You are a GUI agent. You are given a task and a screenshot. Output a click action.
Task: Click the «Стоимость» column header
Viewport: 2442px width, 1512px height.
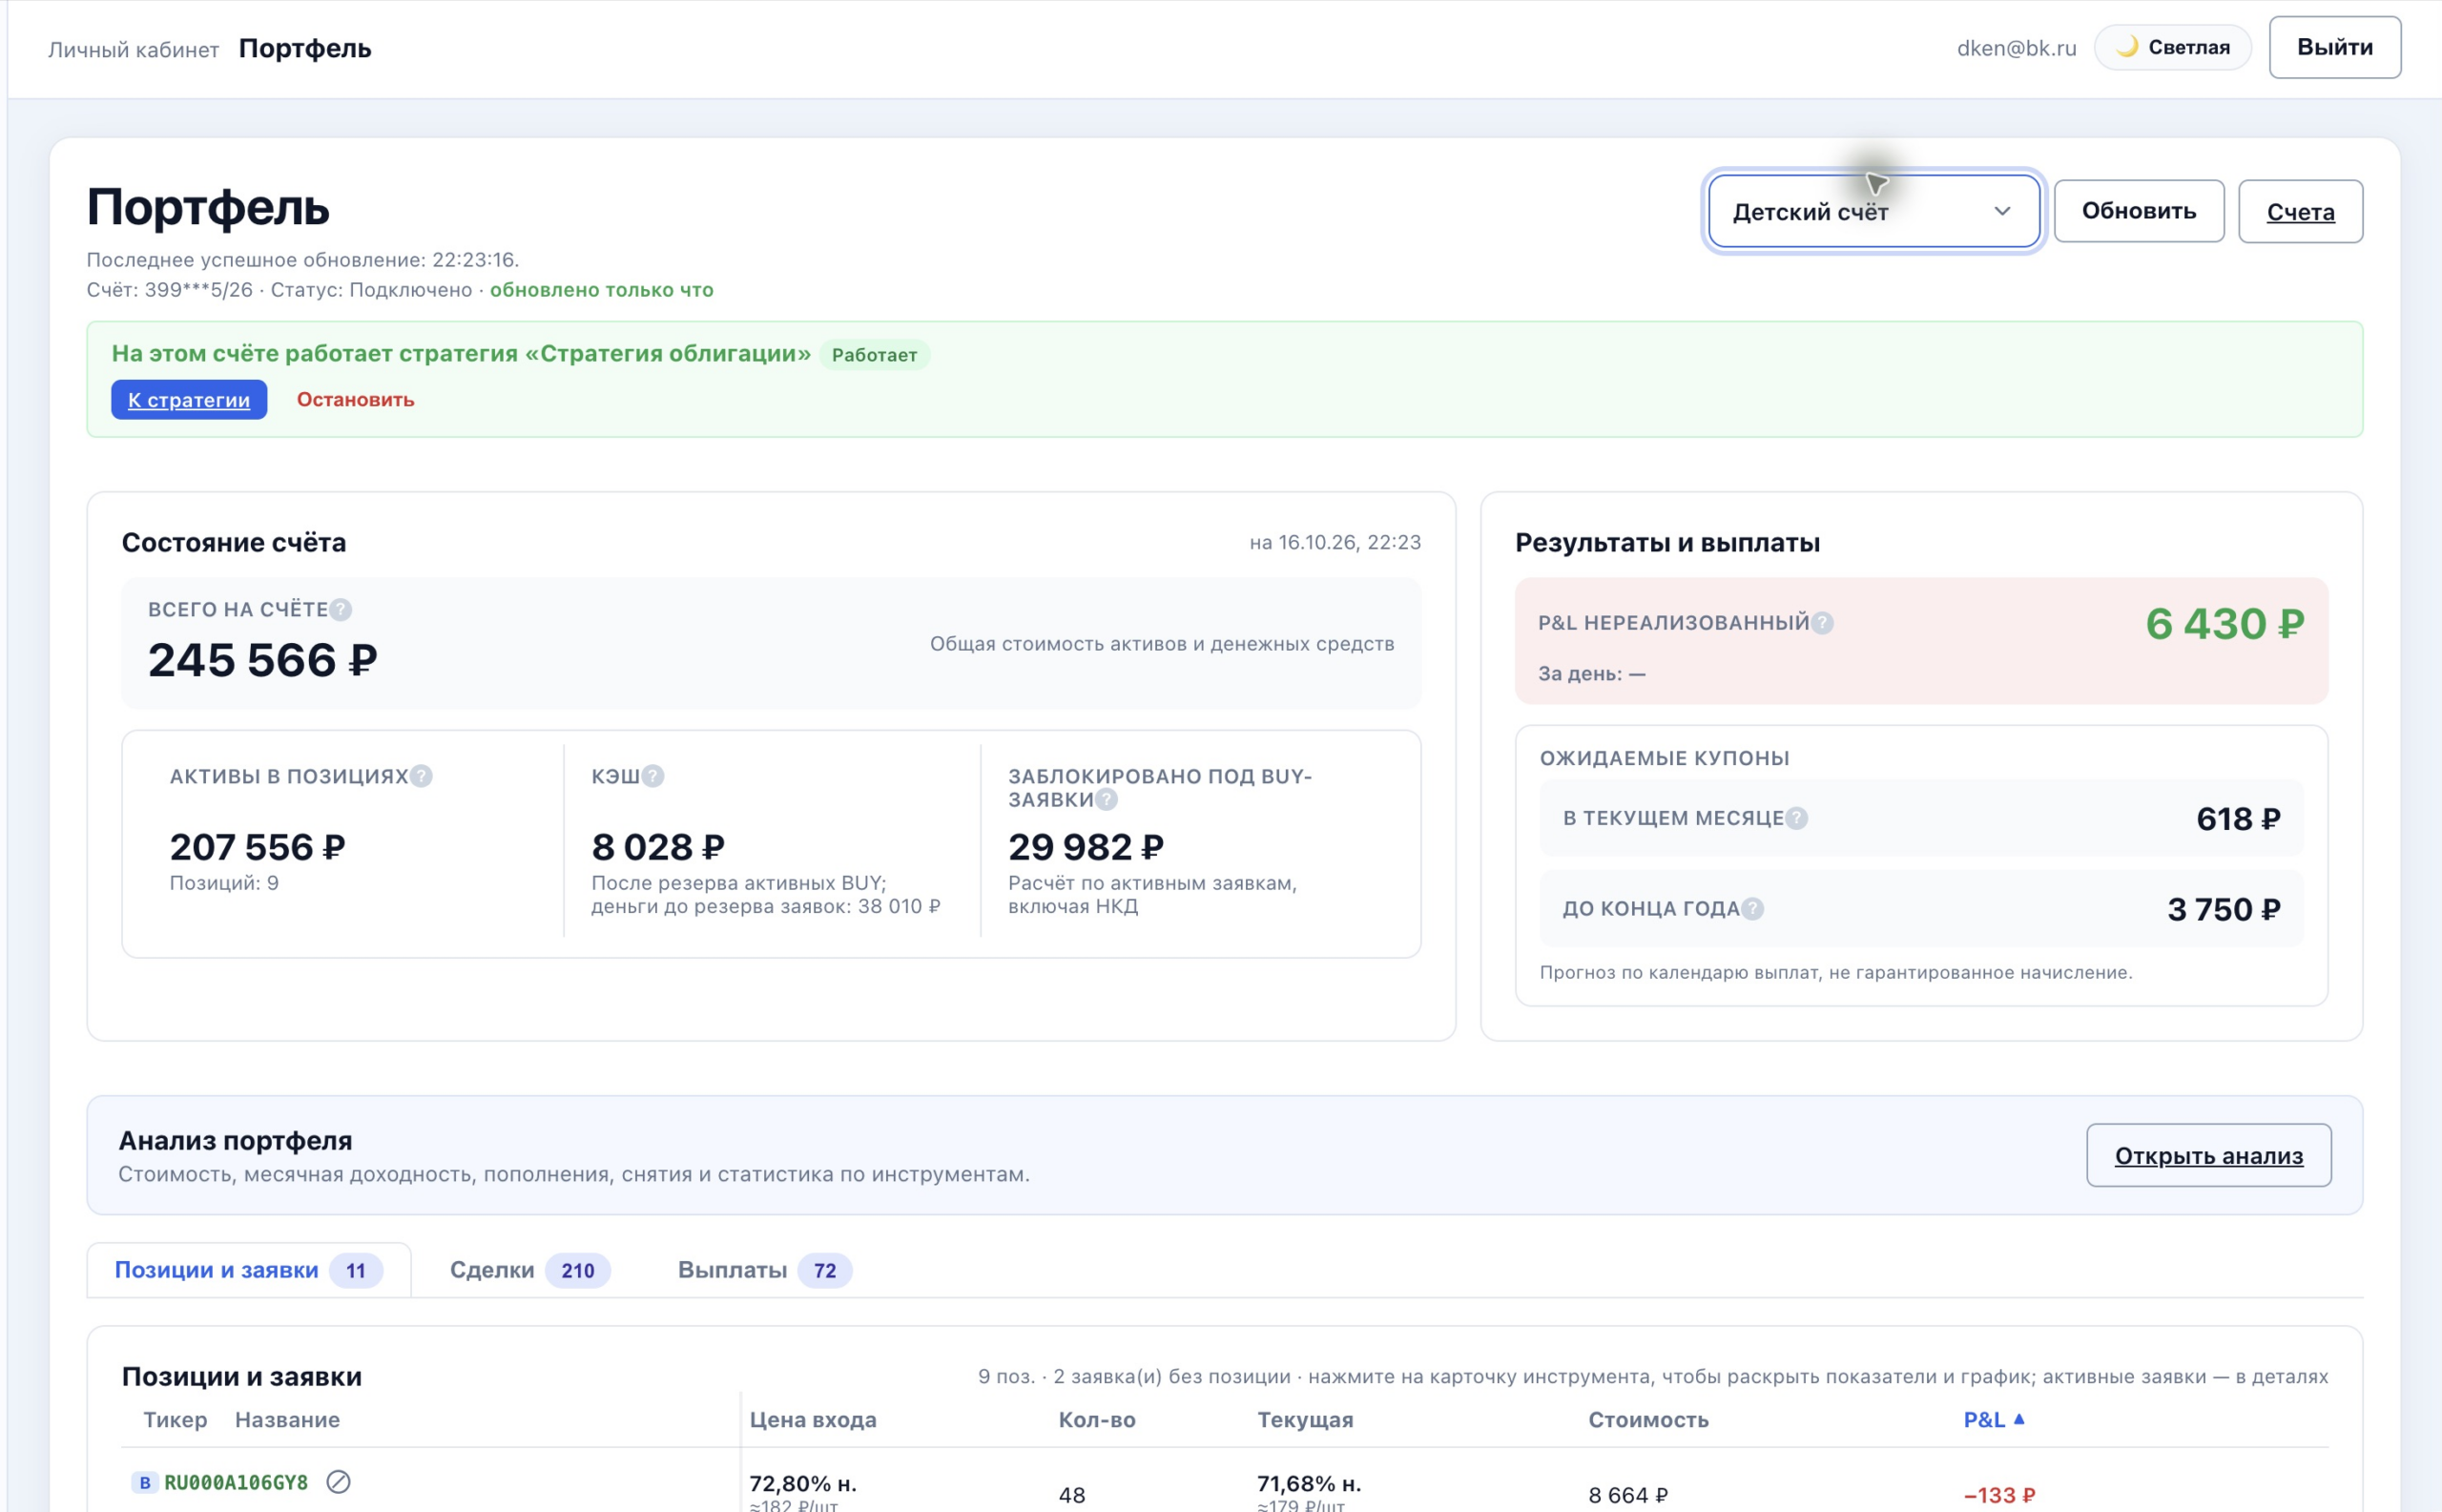[x=1648, y=1419]
